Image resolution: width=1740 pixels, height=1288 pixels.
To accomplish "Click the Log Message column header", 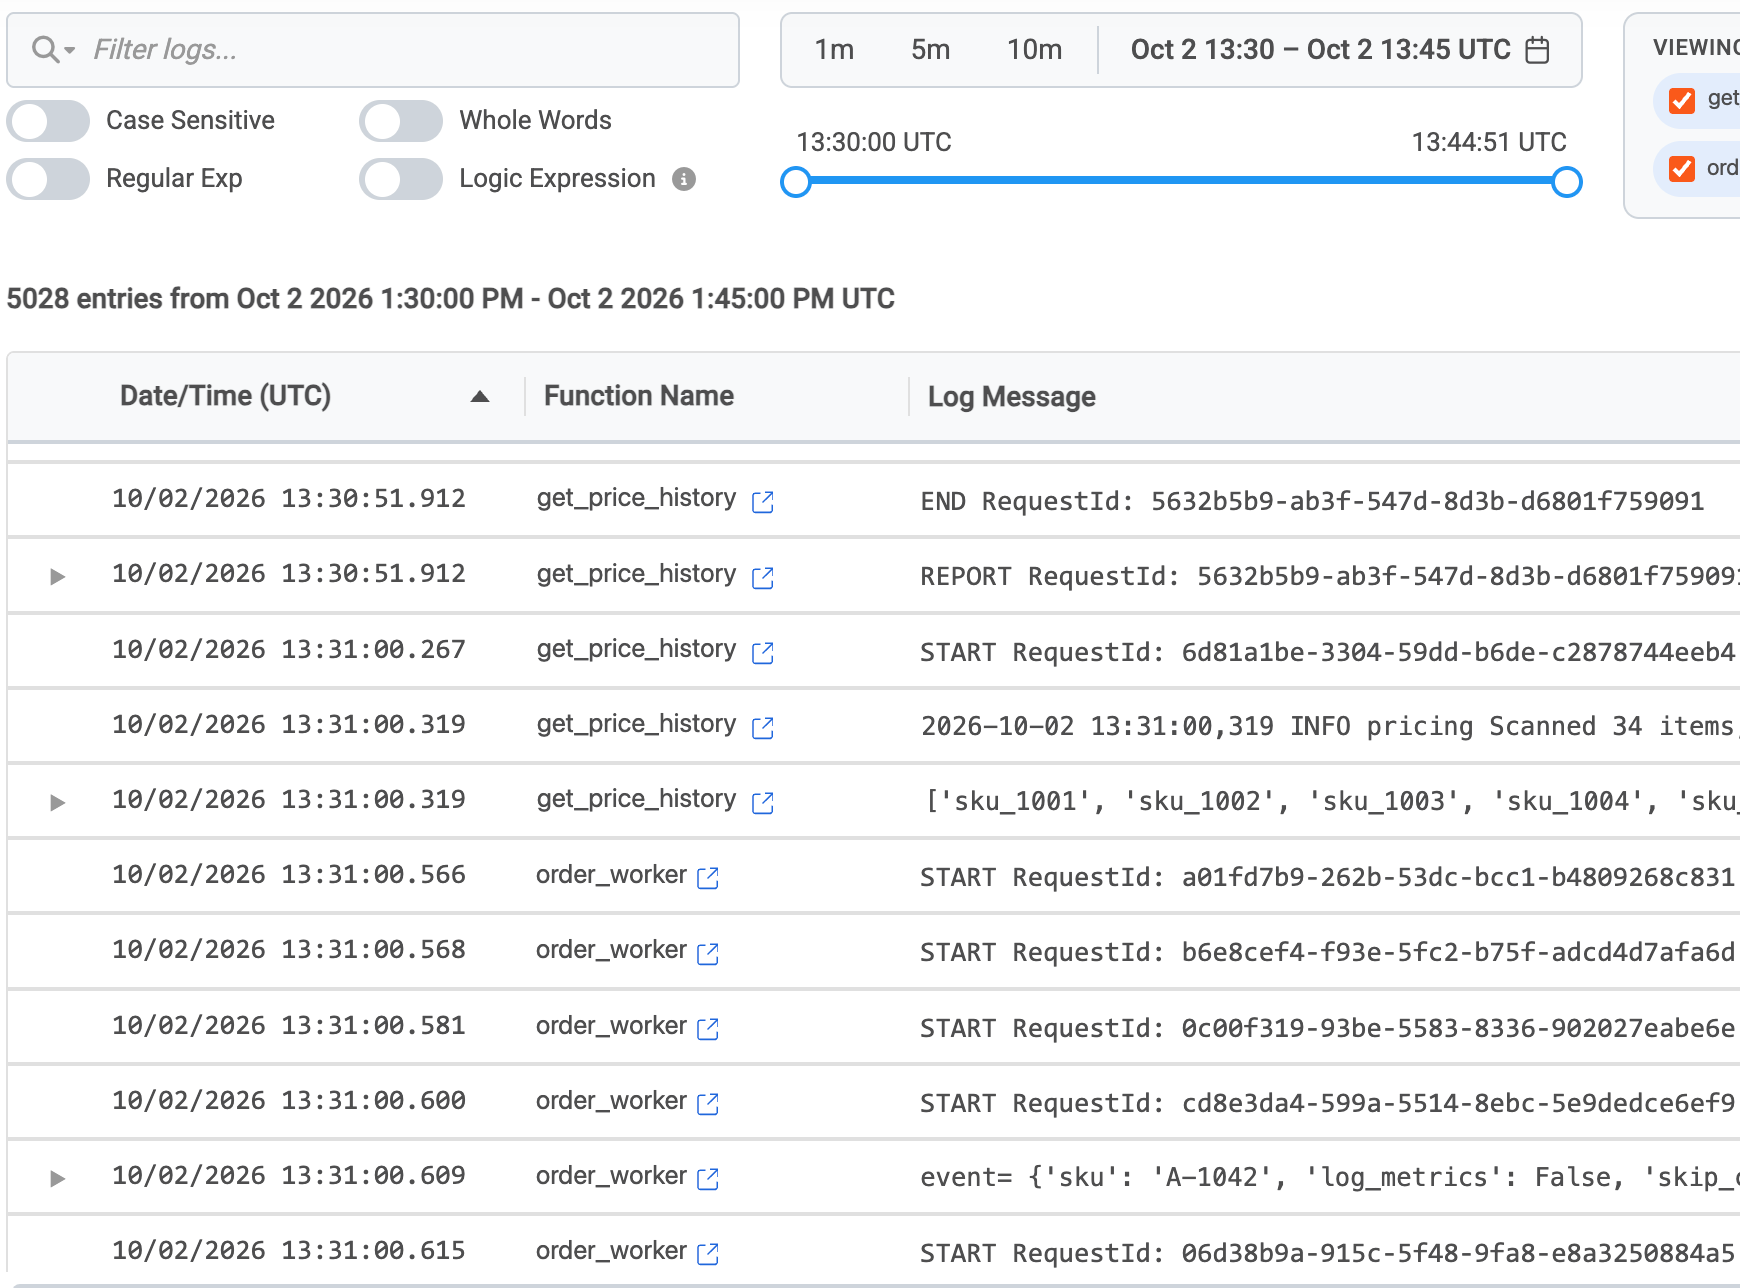I will (x=1011, y=397).
